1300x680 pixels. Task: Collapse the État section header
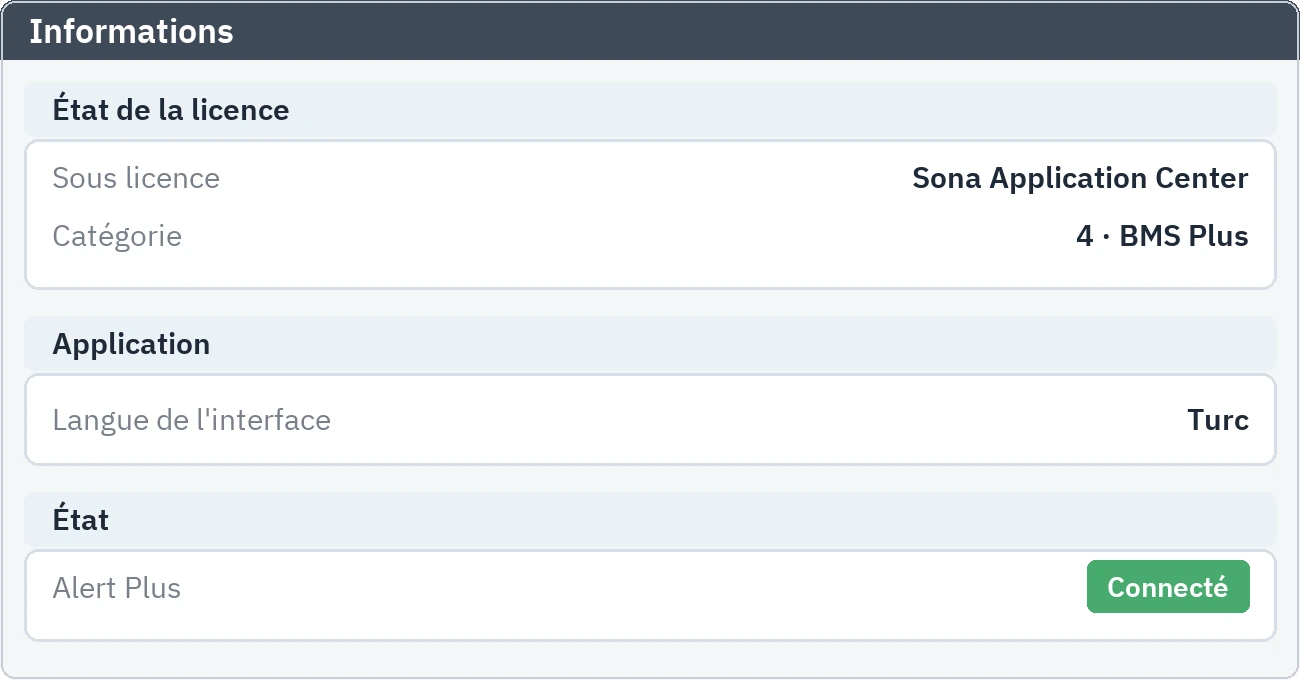point(650,519)
